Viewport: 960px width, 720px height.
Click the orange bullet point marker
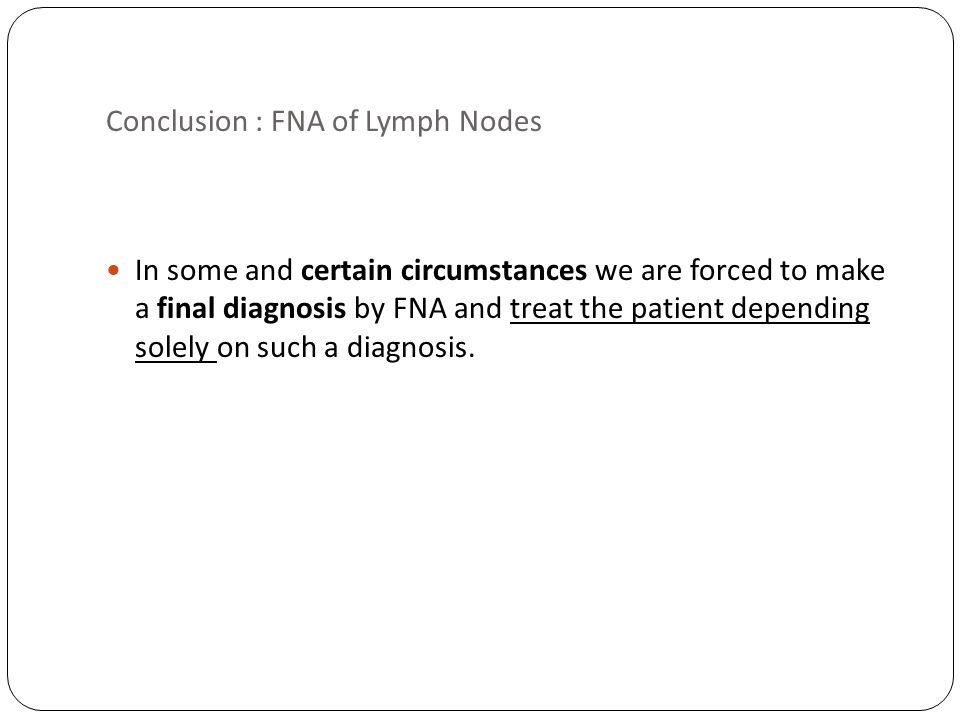point(113,270)
